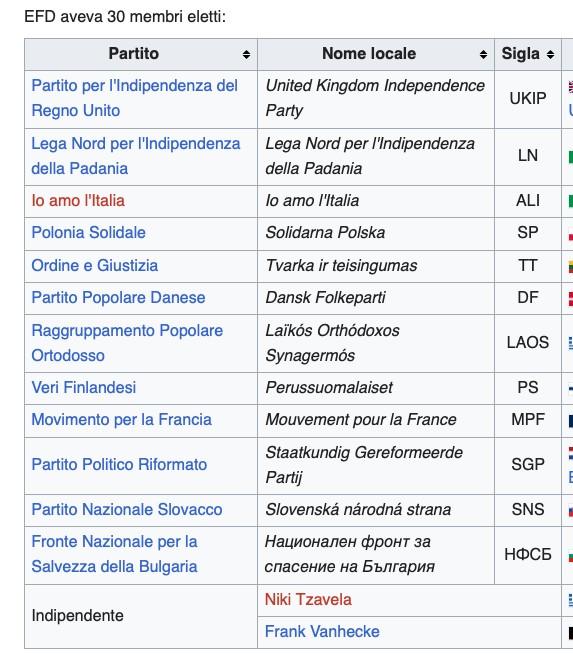This screenshot has height=654, width=573.
Task: Open Lega Nord per l'Indipendenza della Padania
Action: pyautogui.click(x=136, y=156)
